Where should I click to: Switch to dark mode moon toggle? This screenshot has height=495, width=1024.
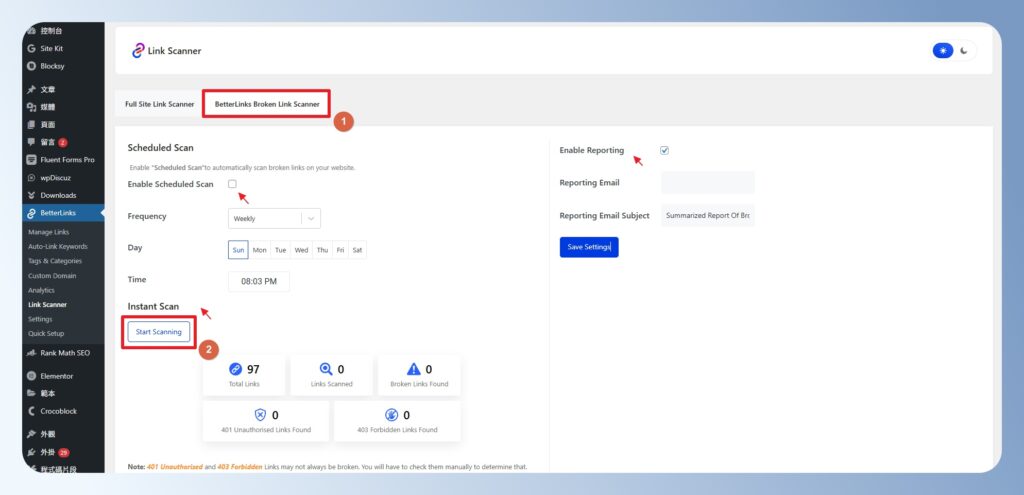[x=964, y=50]
